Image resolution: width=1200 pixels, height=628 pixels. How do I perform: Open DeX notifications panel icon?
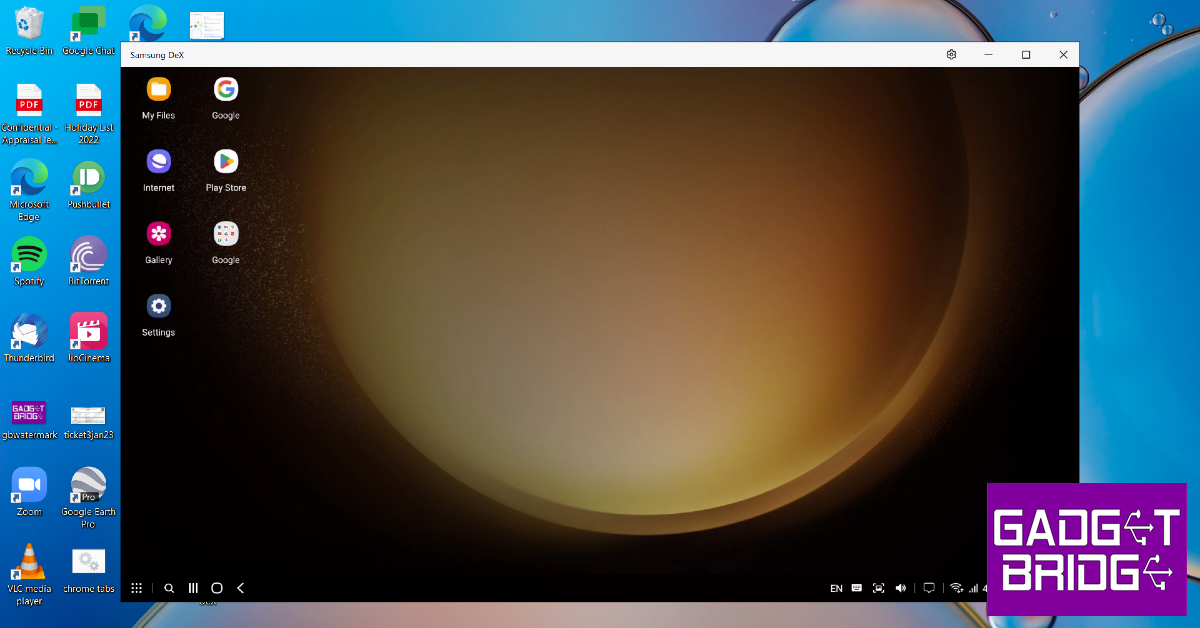point(928,588)
